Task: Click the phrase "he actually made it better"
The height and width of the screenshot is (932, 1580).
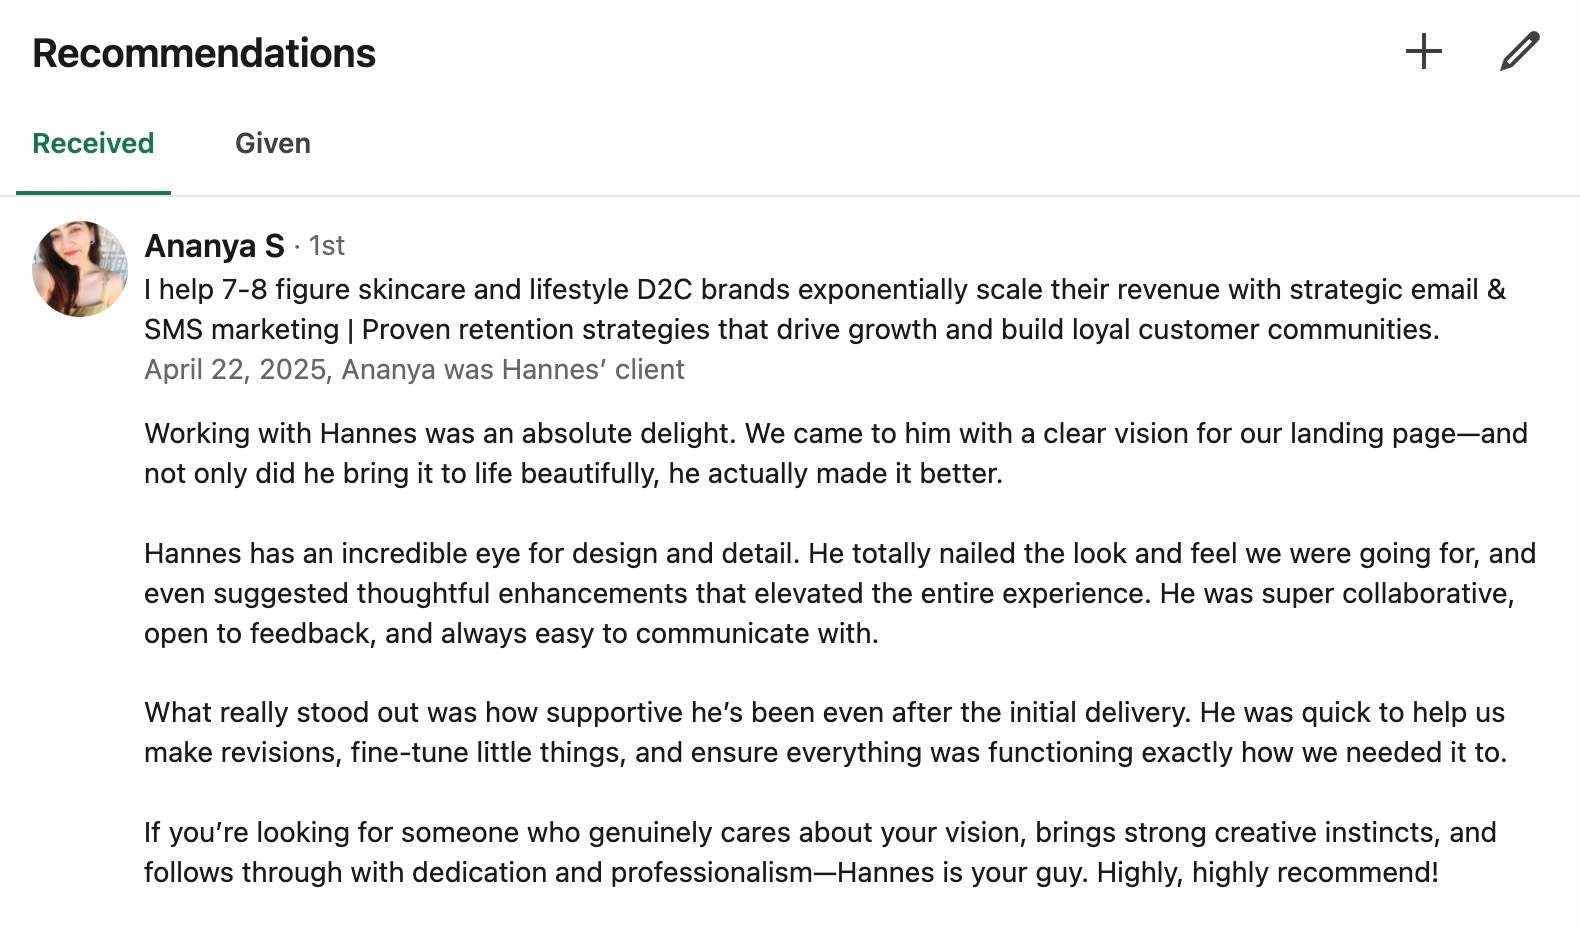Action: (x=834, y=474)
